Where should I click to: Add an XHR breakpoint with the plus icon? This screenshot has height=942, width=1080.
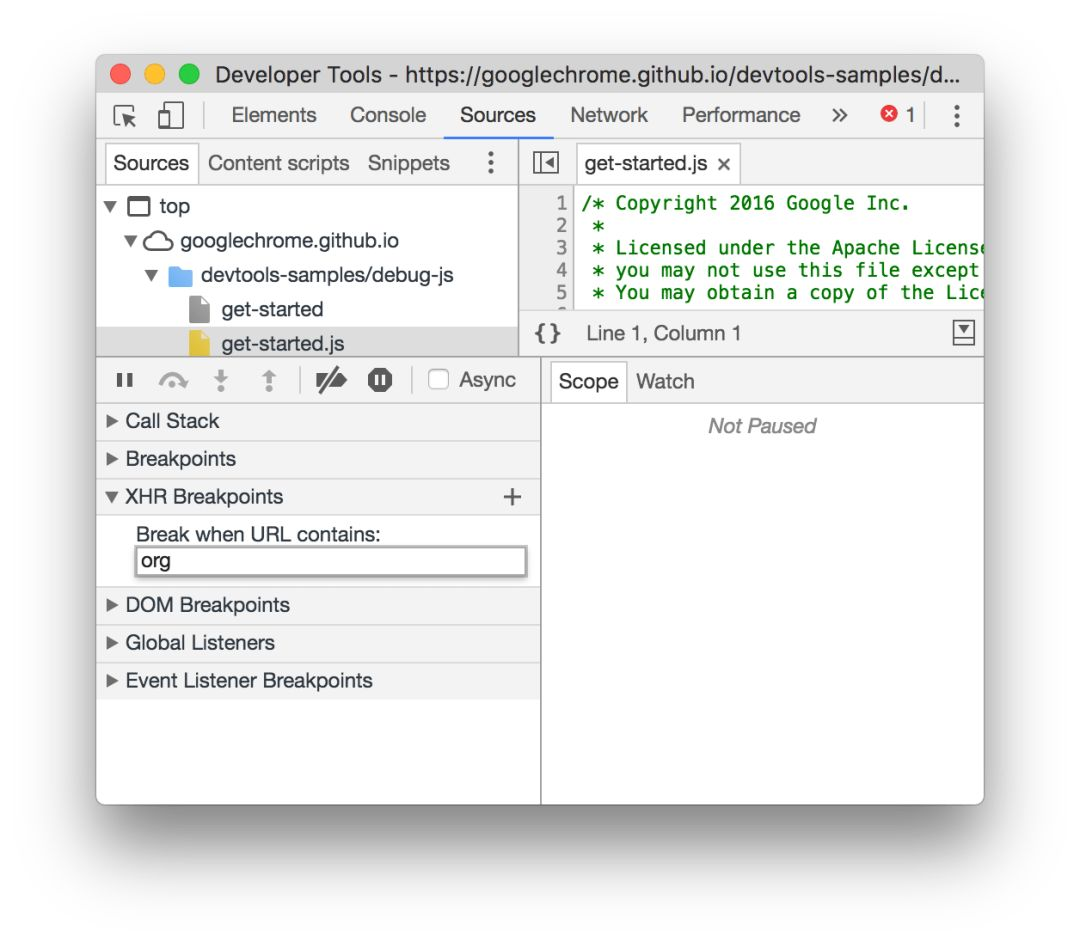pyautogui.click(x=512, y=496)
